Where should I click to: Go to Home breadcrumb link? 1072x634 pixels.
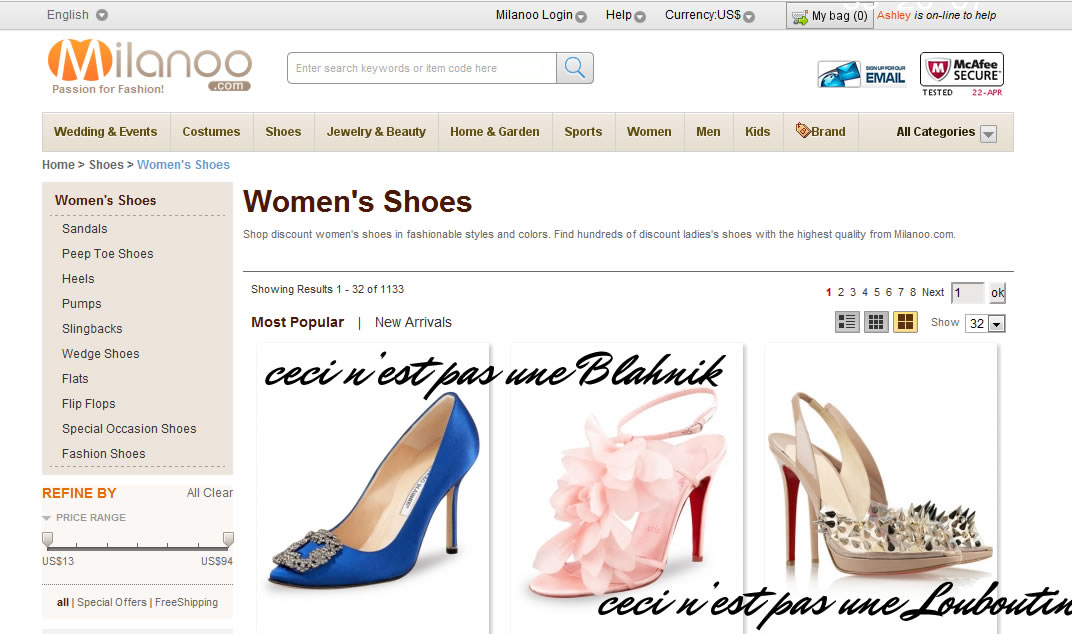58,165
